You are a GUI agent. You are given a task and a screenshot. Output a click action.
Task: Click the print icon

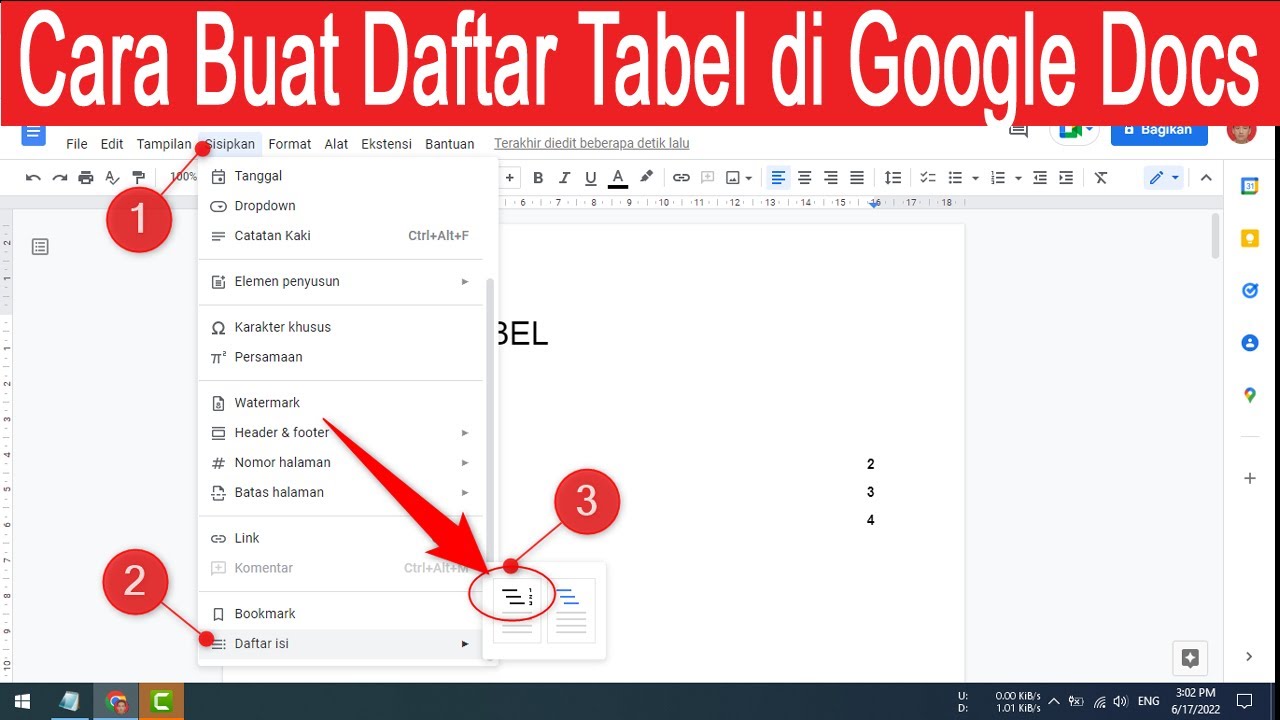click(x=86, y=178)
